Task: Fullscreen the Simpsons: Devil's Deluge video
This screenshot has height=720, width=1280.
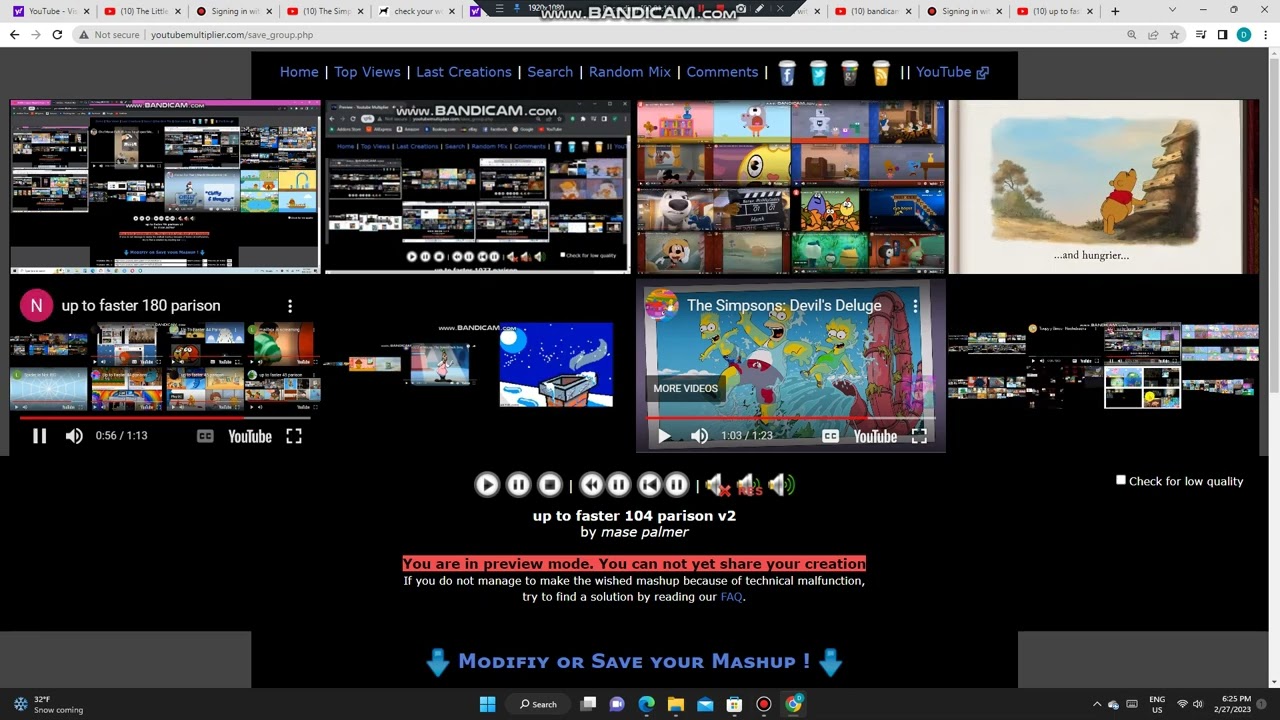Action: pyautogui.click(x=919, y=436)
